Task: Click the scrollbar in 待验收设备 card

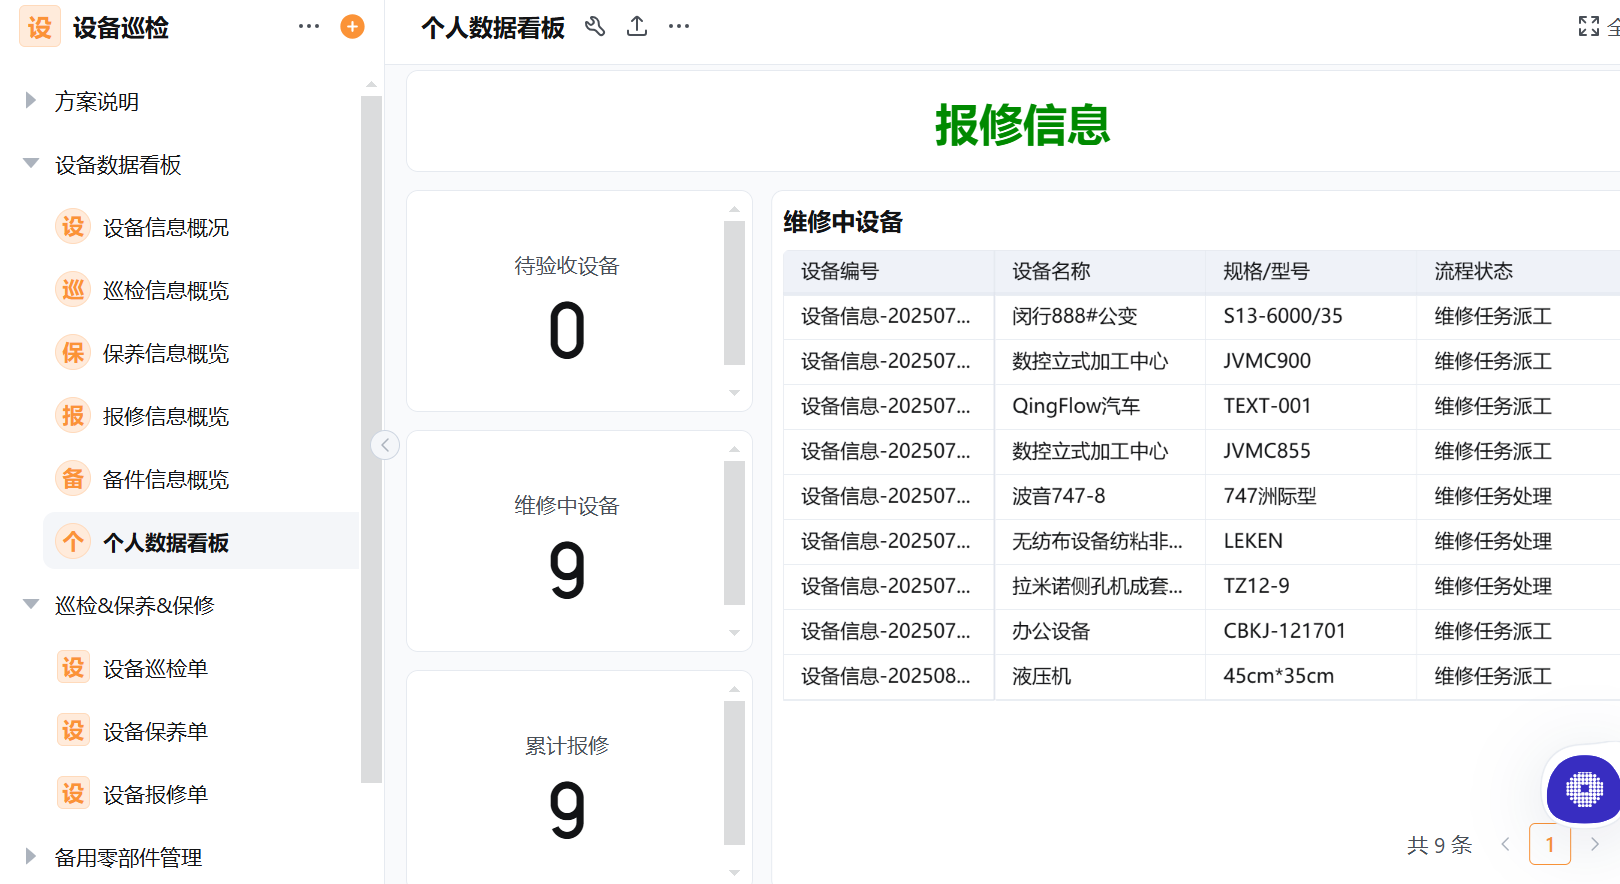Action: pos(734,293)
